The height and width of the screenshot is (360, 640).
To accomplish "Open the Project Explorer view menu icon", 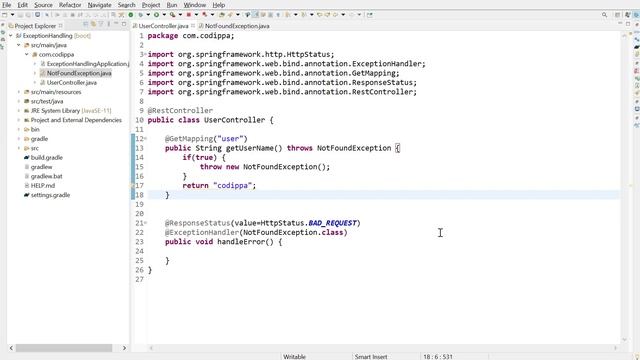I will coord(109,24).
